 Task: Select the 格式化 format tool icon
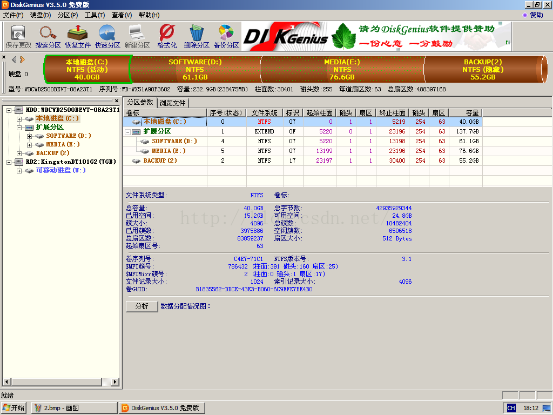pyautogui.click(x=166, y=36)
